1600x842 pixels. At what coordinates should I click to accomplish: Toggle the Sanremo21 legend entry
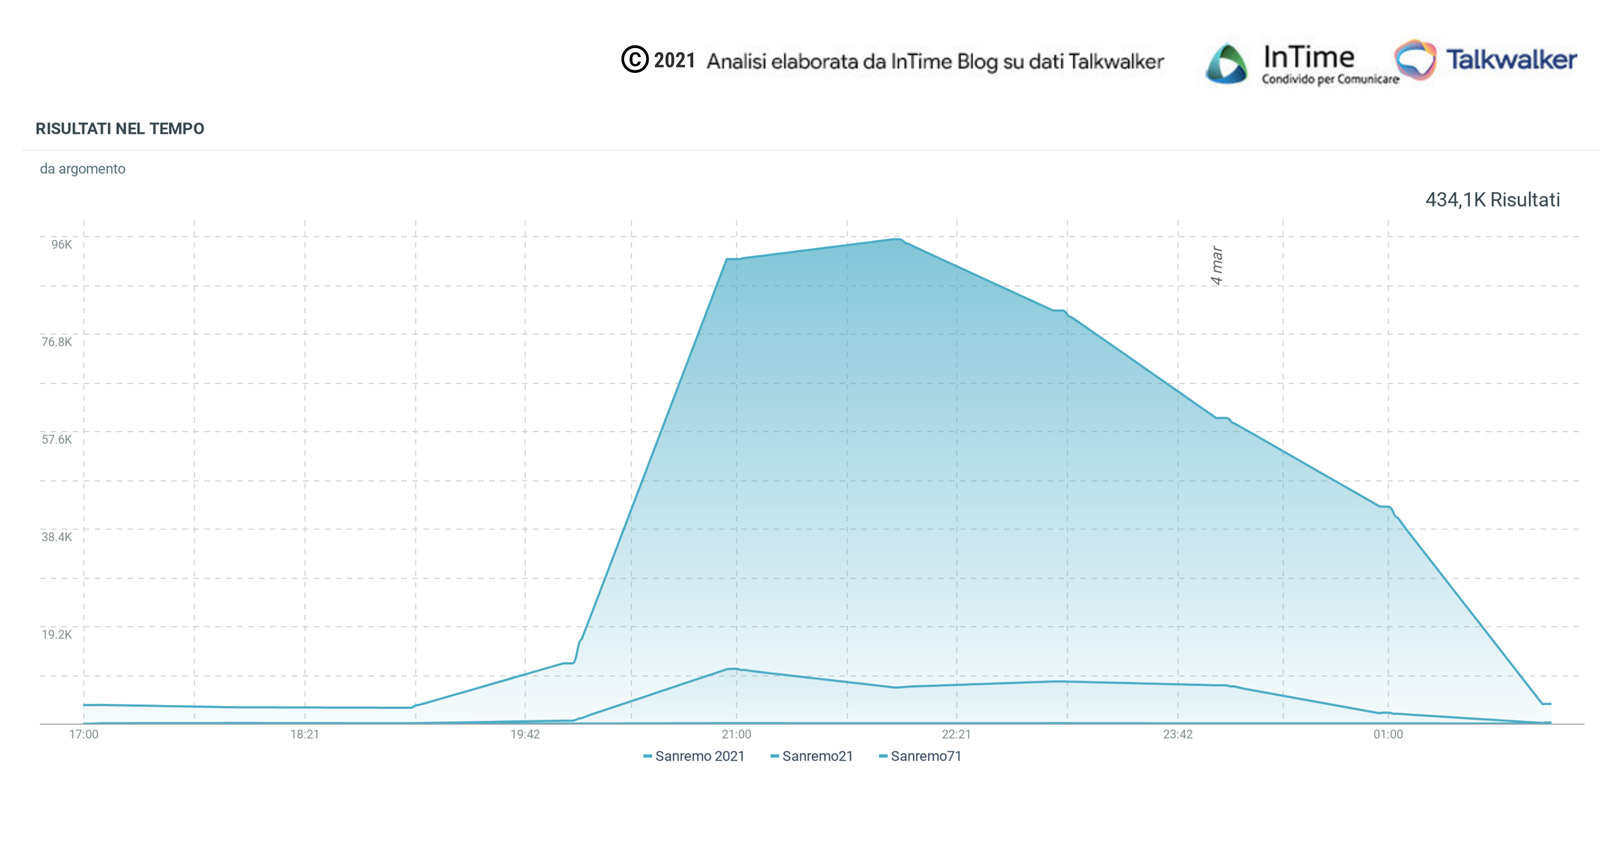point(812,757)
